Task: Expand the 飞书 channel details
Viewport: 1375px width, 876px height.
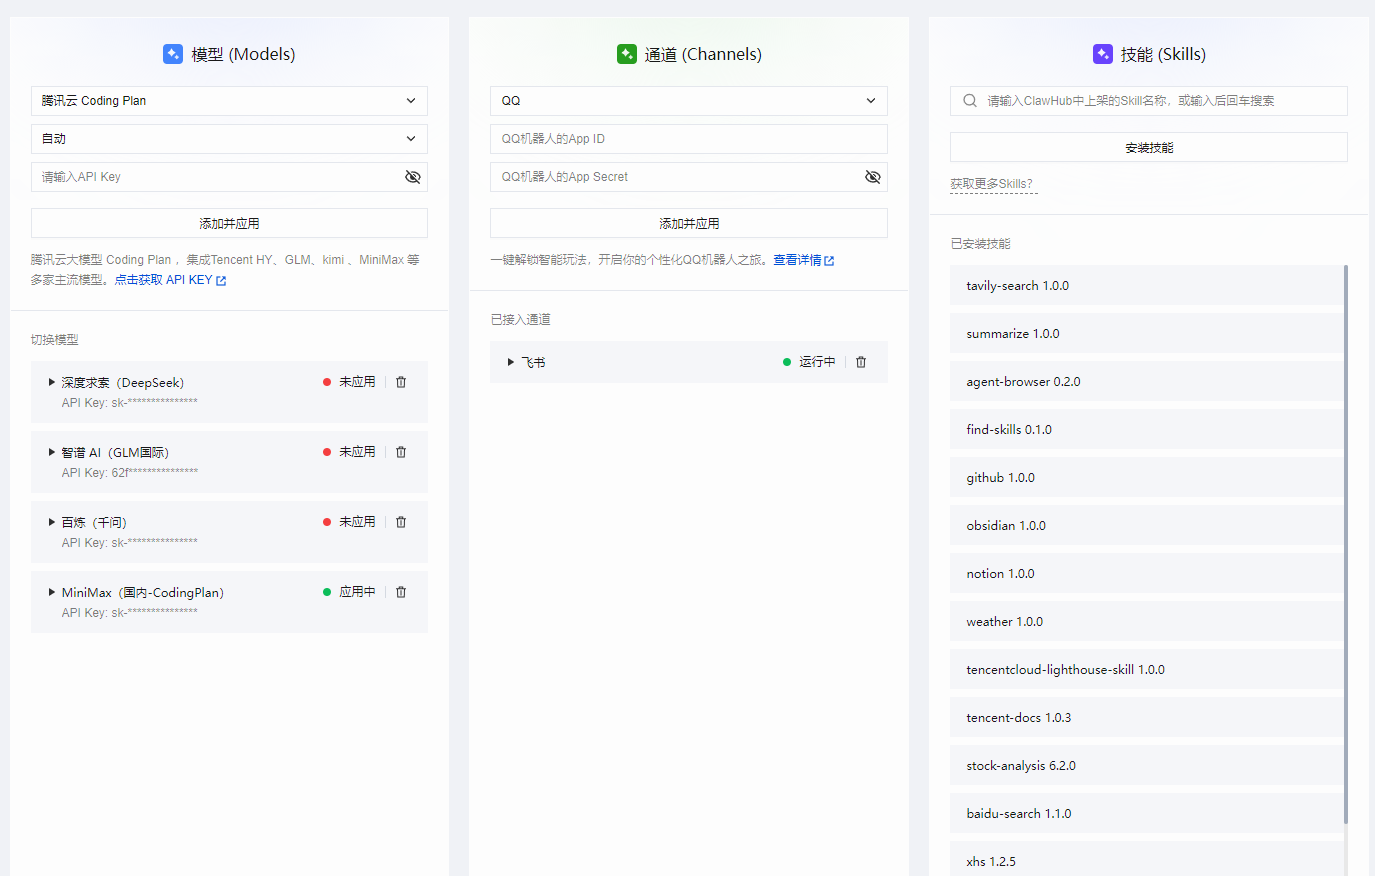Action: coord(510,362)
